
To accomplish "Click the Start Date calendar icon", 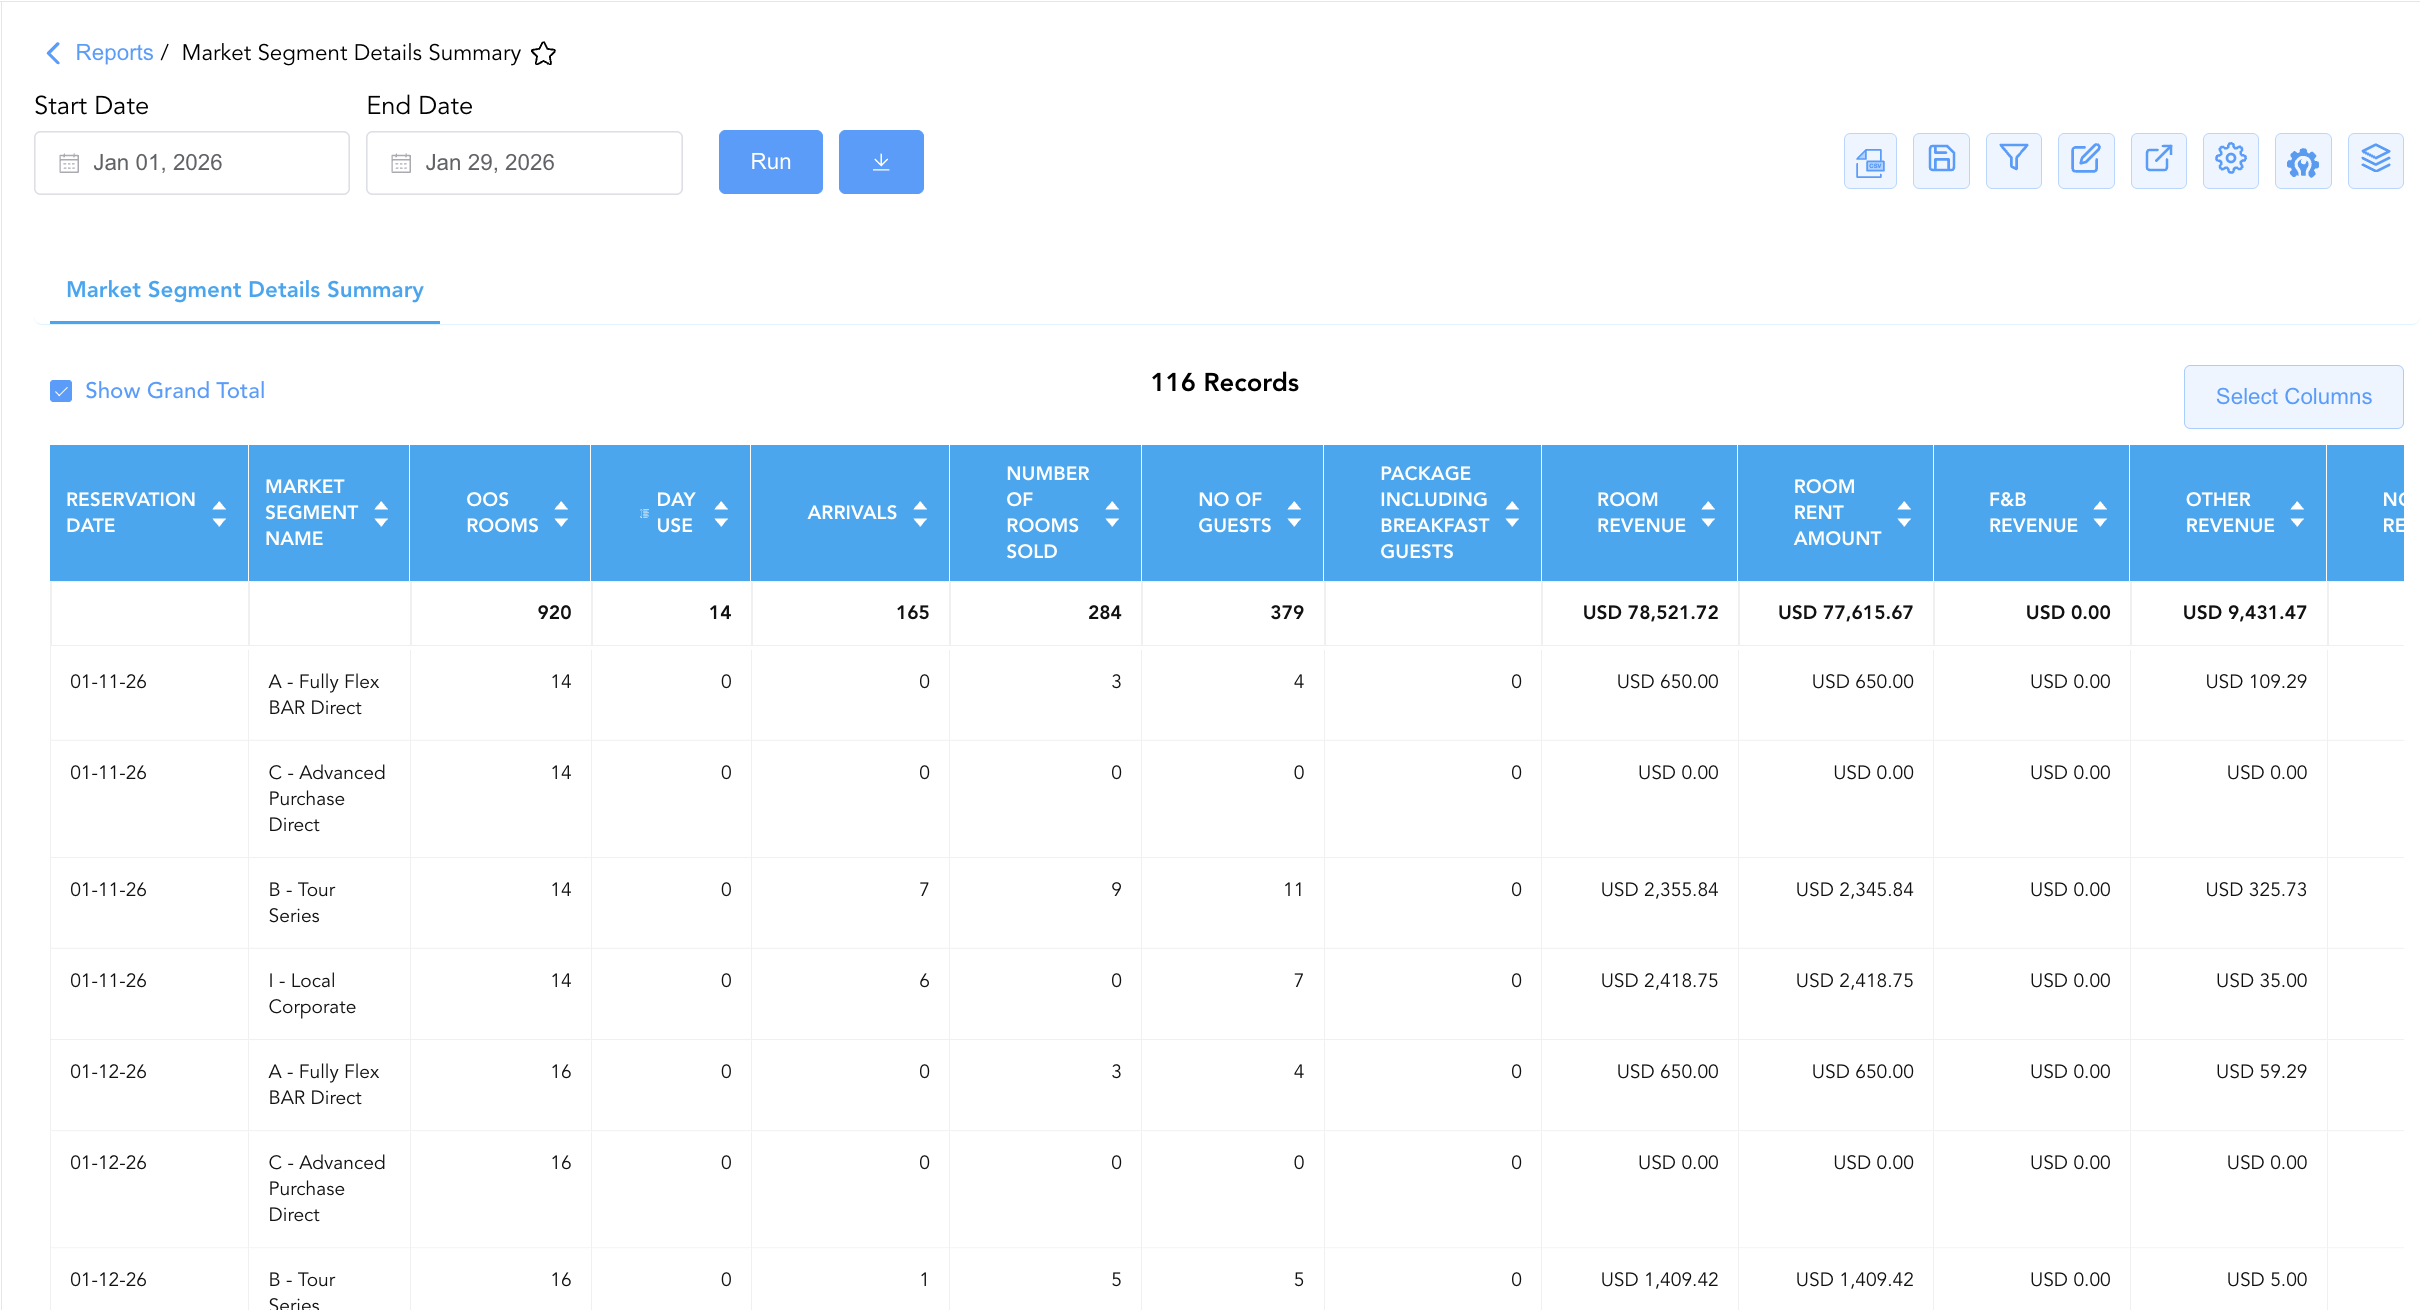I will tap(69, 163).
